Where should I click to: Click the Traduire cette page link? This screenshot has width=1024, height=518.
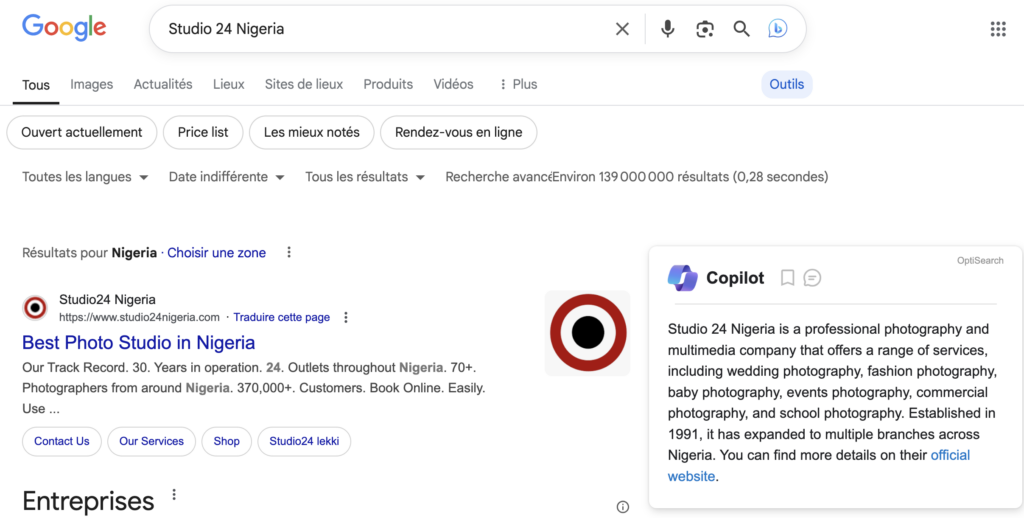point(281,317)
